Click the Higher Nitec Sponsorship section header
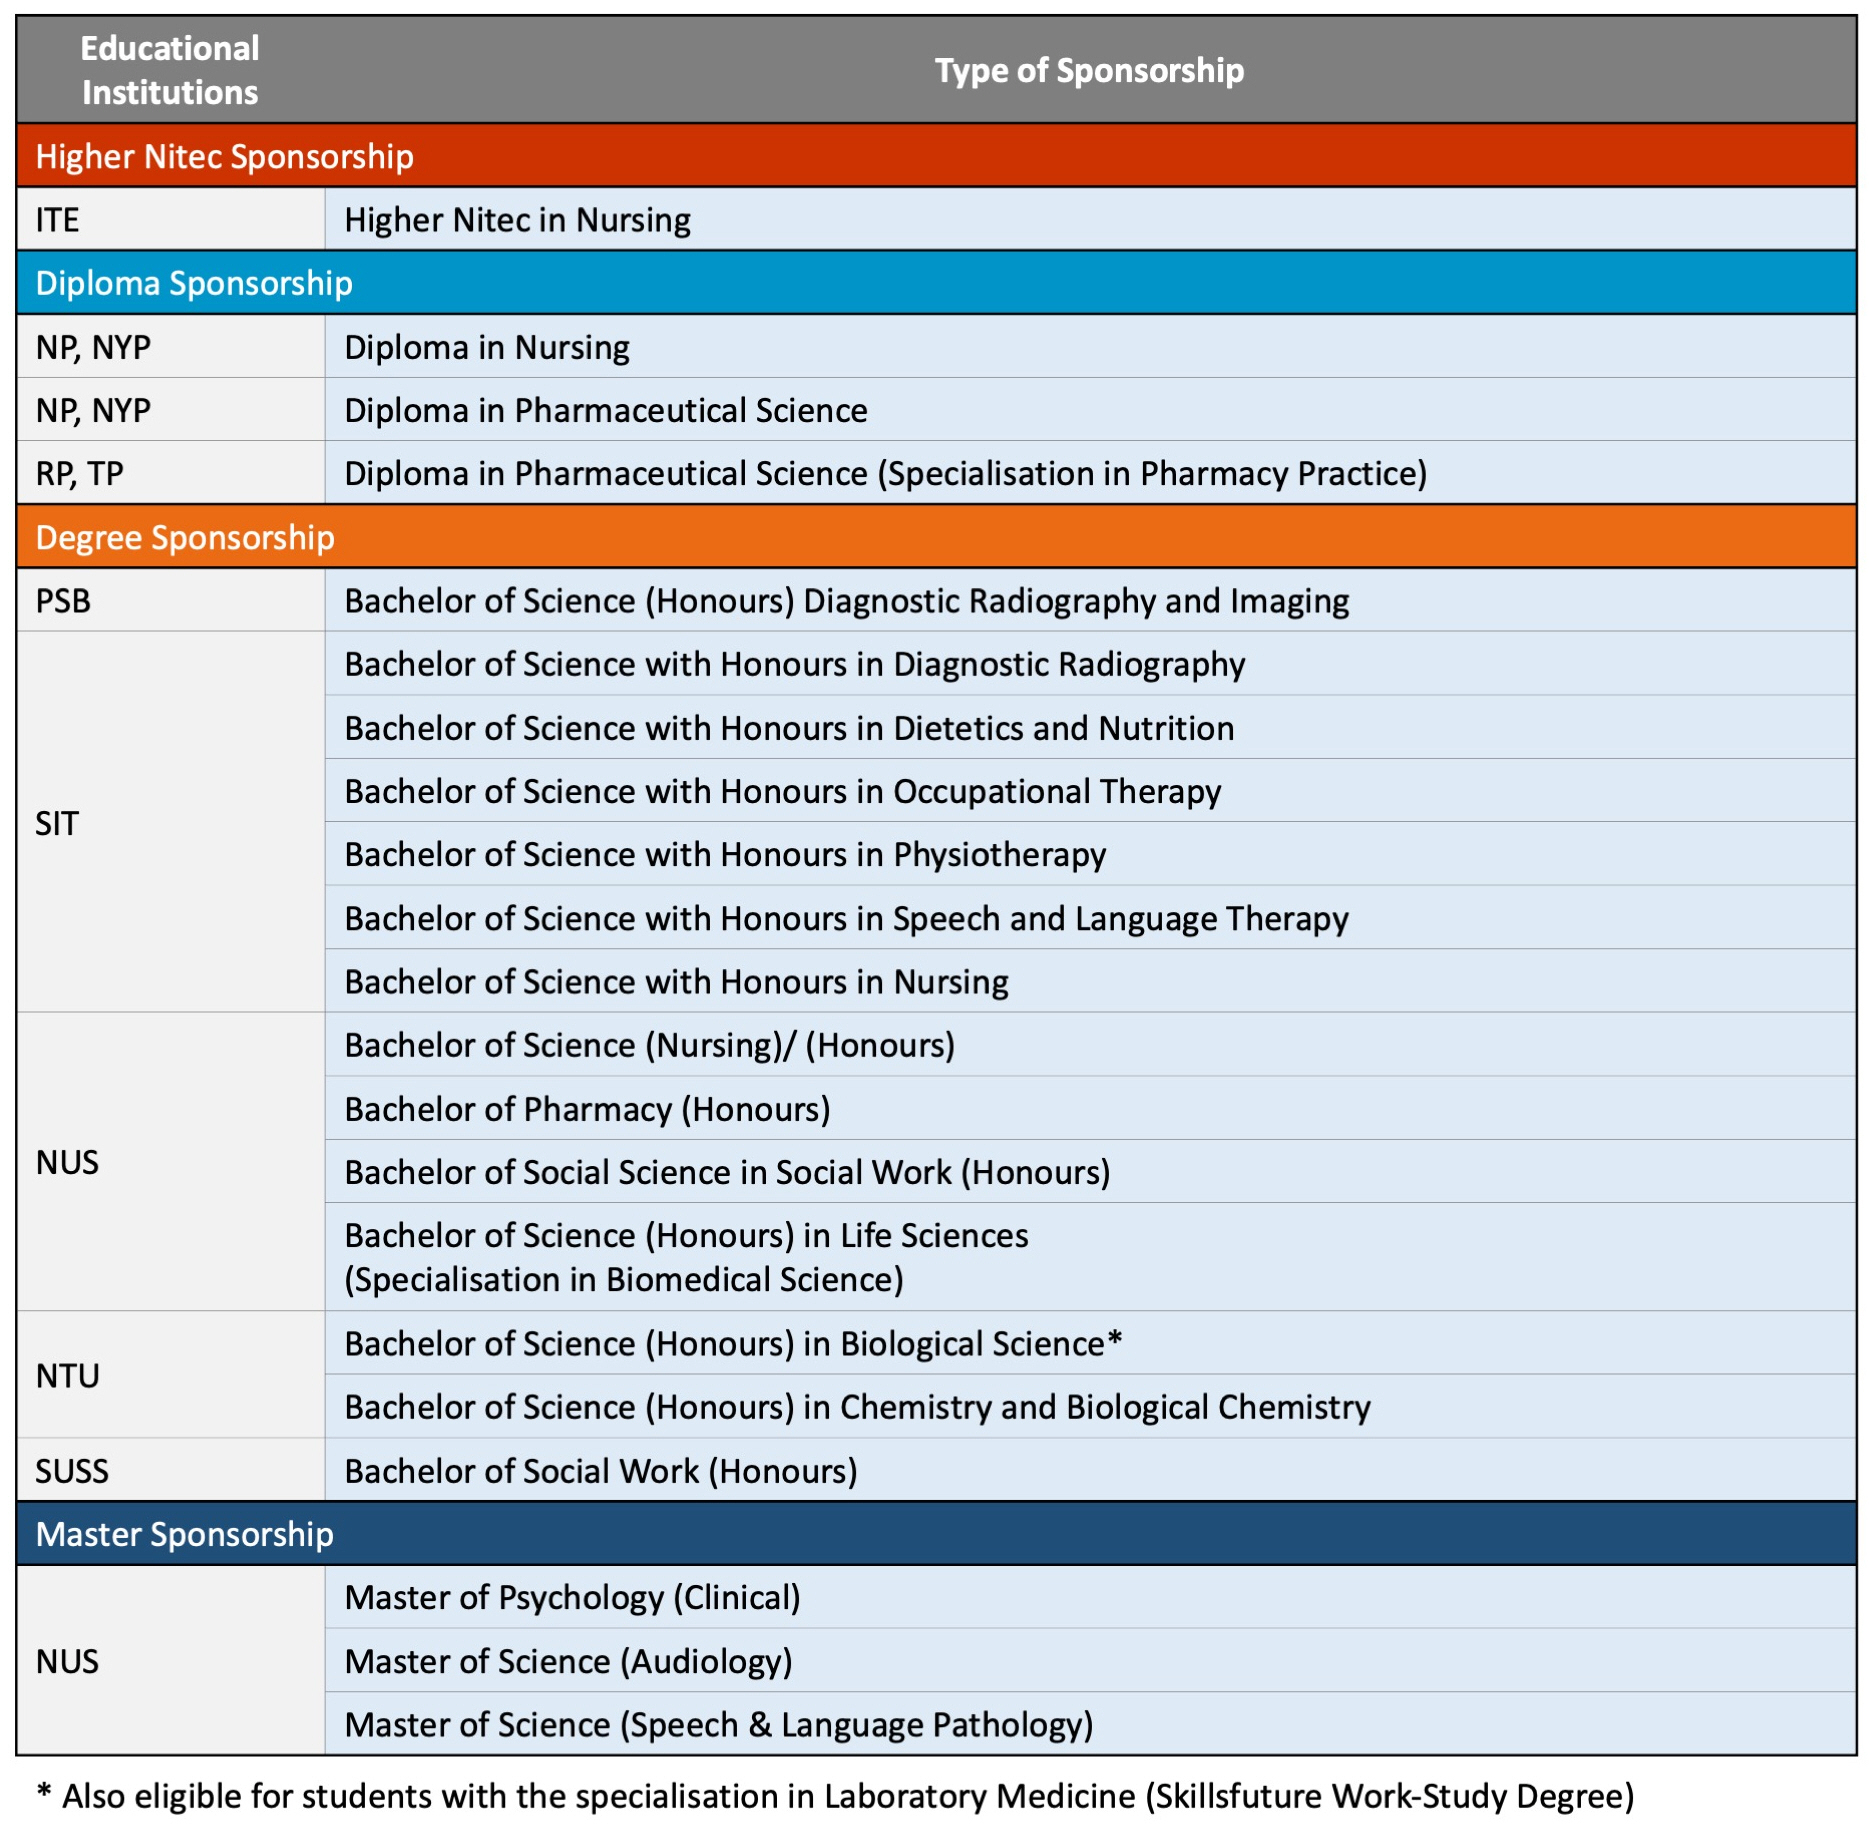Screen dimensions: 1869x1824 point(224,157)
